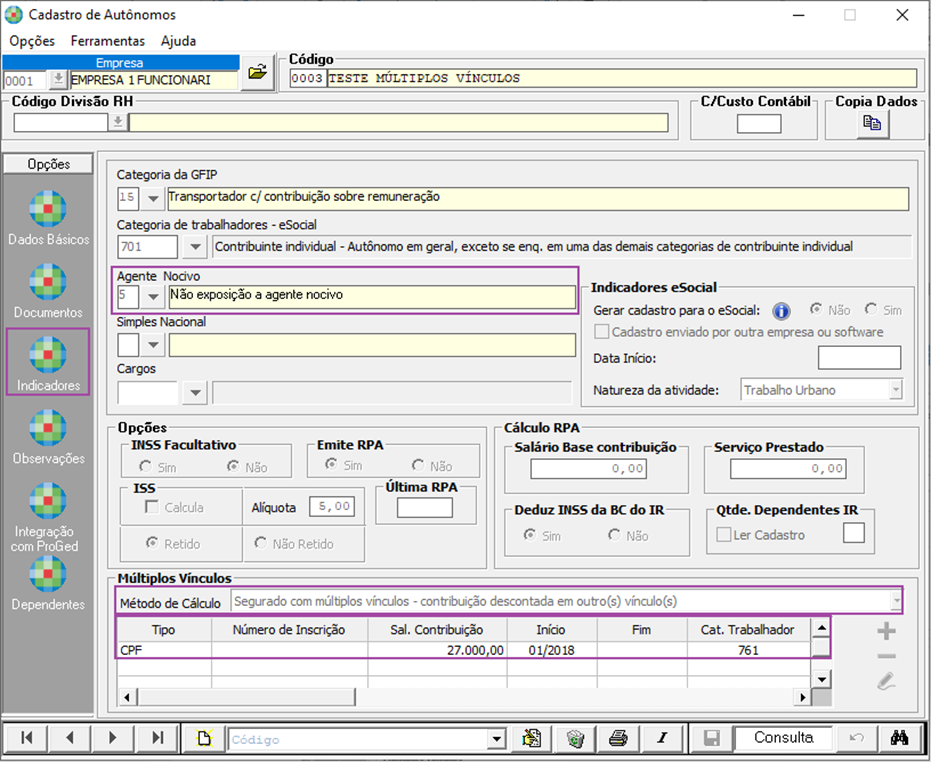The width and height of the screenshot is (931, 762).
Task: Edit a vínculo with the pencil icon
Action: (886, 681)
